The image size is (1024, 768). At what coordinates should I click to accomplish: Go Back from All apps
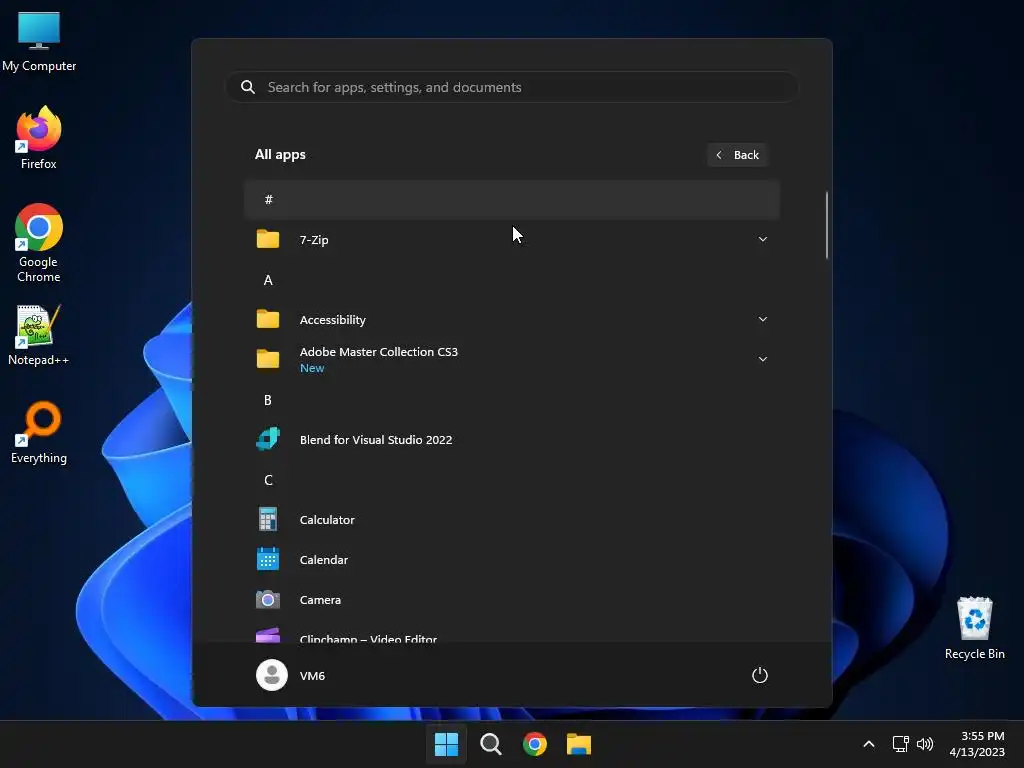(x=737, y=155)
